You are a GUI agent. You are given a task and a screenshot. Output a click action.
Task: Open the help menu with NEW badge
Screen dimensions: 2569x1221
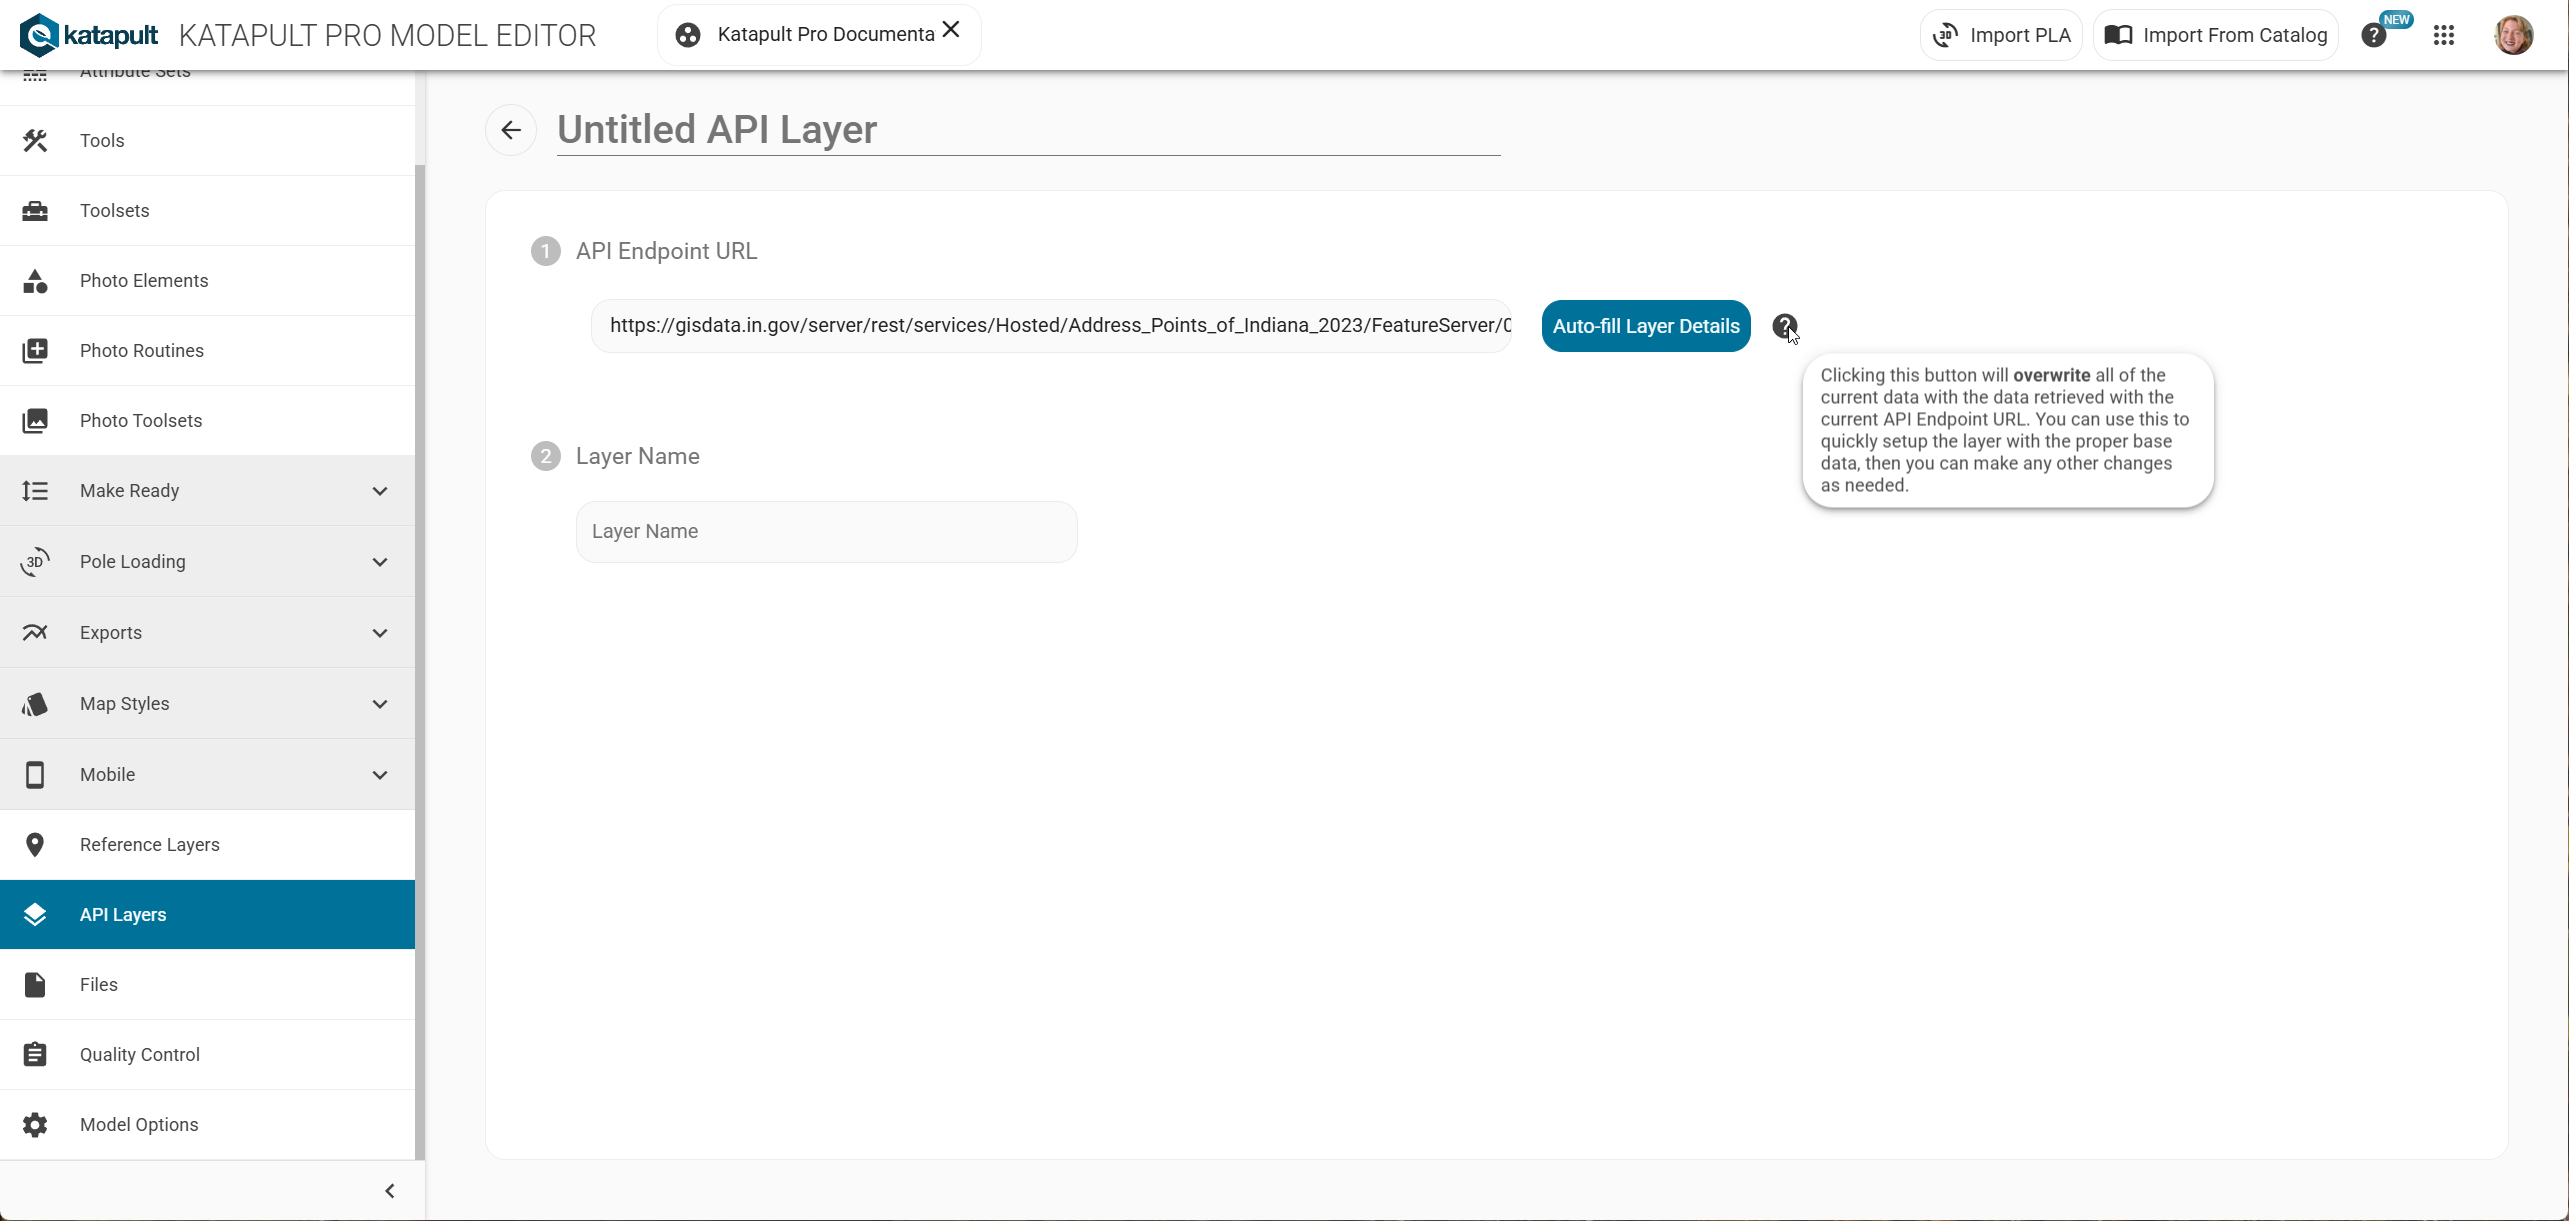coord(2375,36)
